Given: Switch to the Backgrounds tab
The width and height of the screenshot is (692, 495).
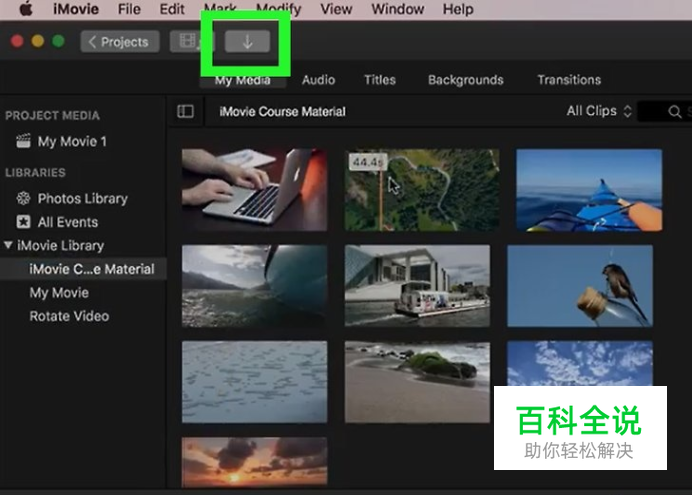Looking at the screenshot, I should (x=466, y=80).
